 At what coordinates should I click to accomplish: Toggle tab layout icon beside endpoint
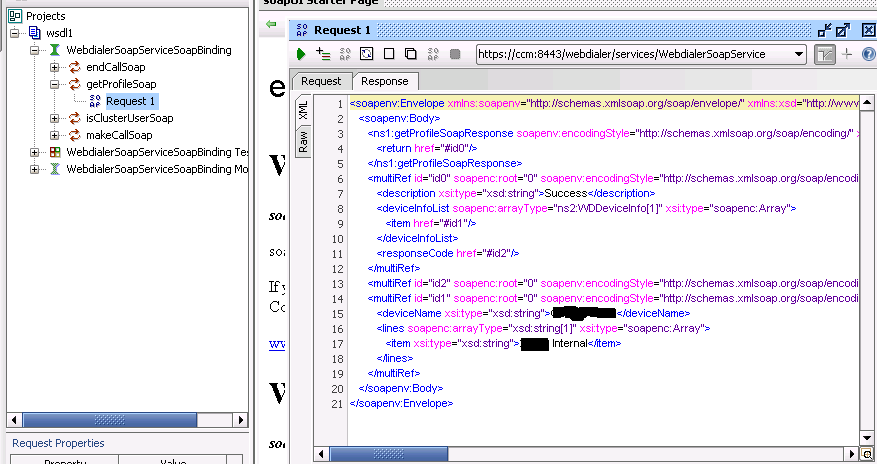[x=824, y=54]
